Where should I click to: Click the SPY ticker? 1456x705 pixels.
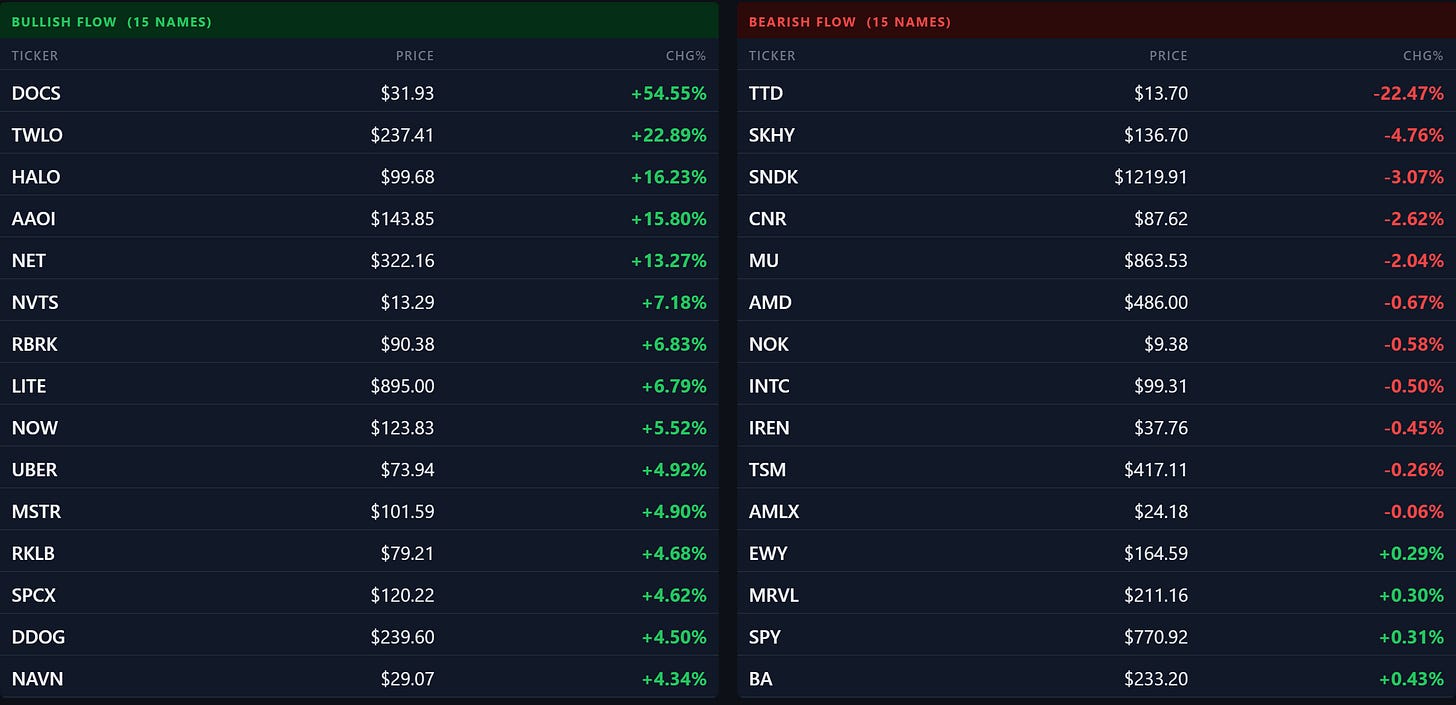click(765, 637)
